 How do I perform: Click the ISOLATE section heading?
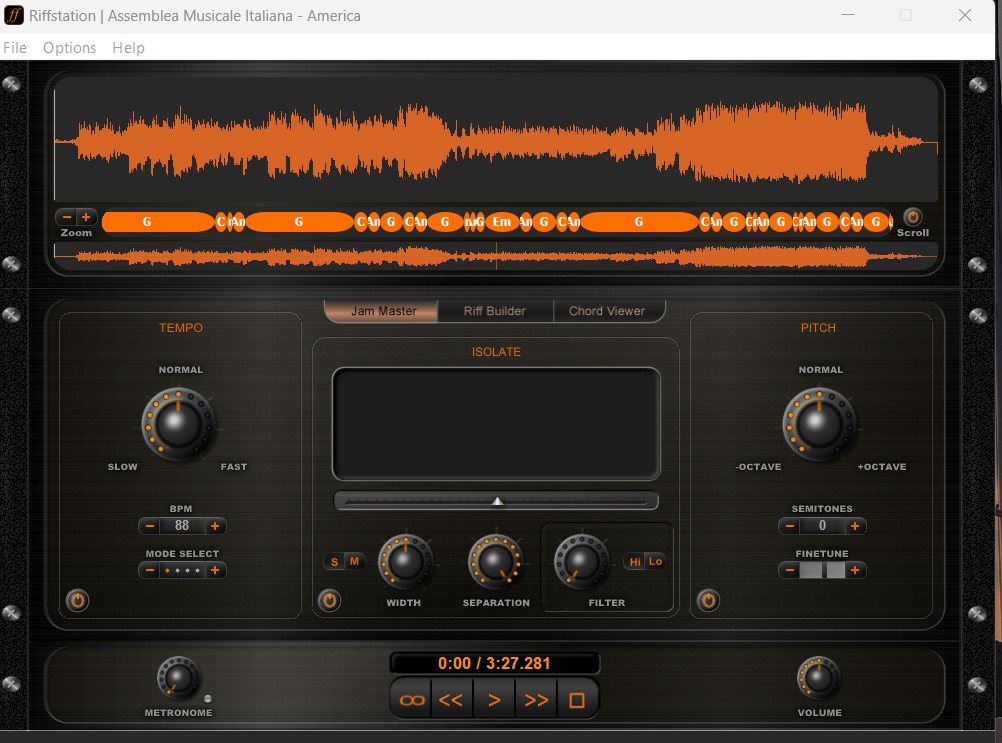pyautogui.click(x=496, y=352)
